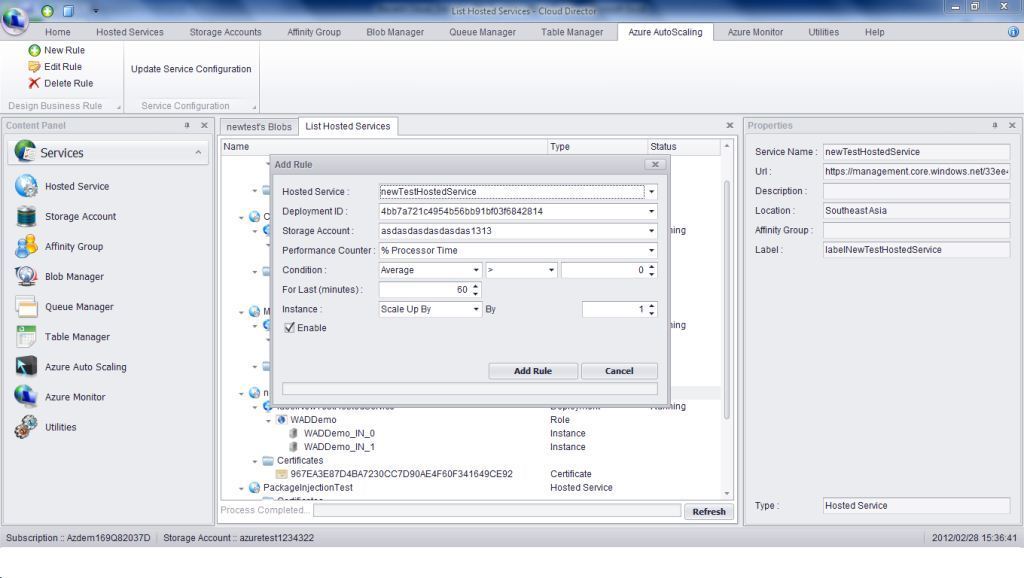Click the Description field in Properties

point(916,191)
